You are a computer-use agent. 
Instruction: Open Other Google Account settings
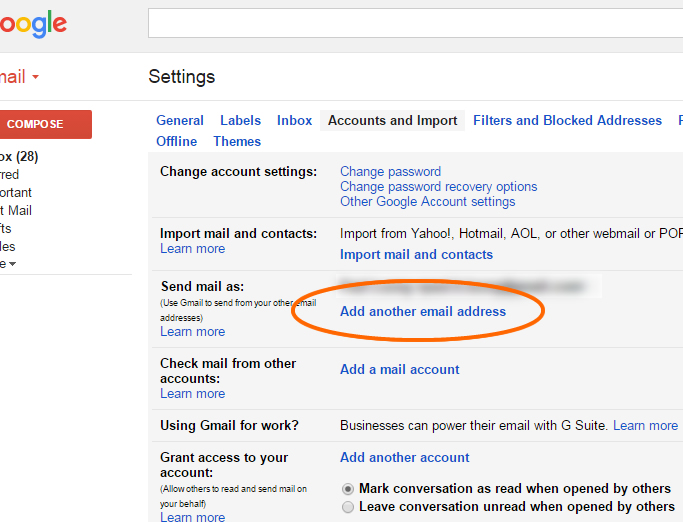[x=428, y=201]
